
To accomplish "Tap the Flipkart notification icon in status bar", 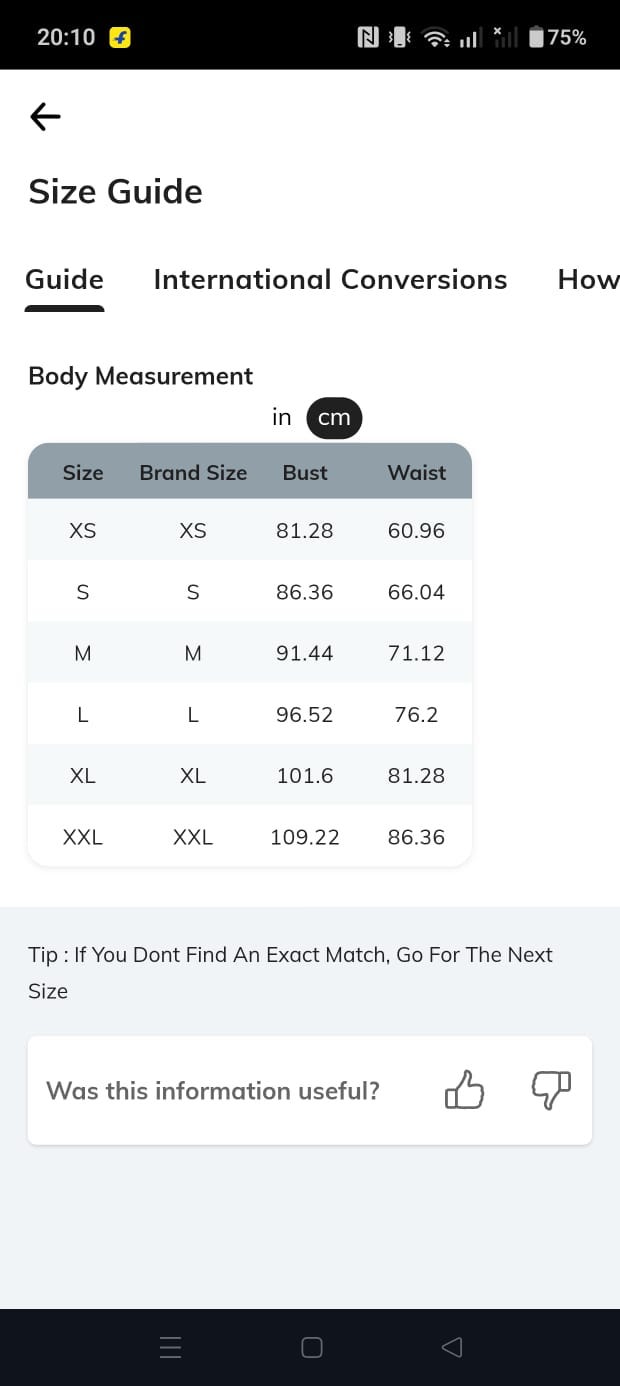I will (120, 38).
